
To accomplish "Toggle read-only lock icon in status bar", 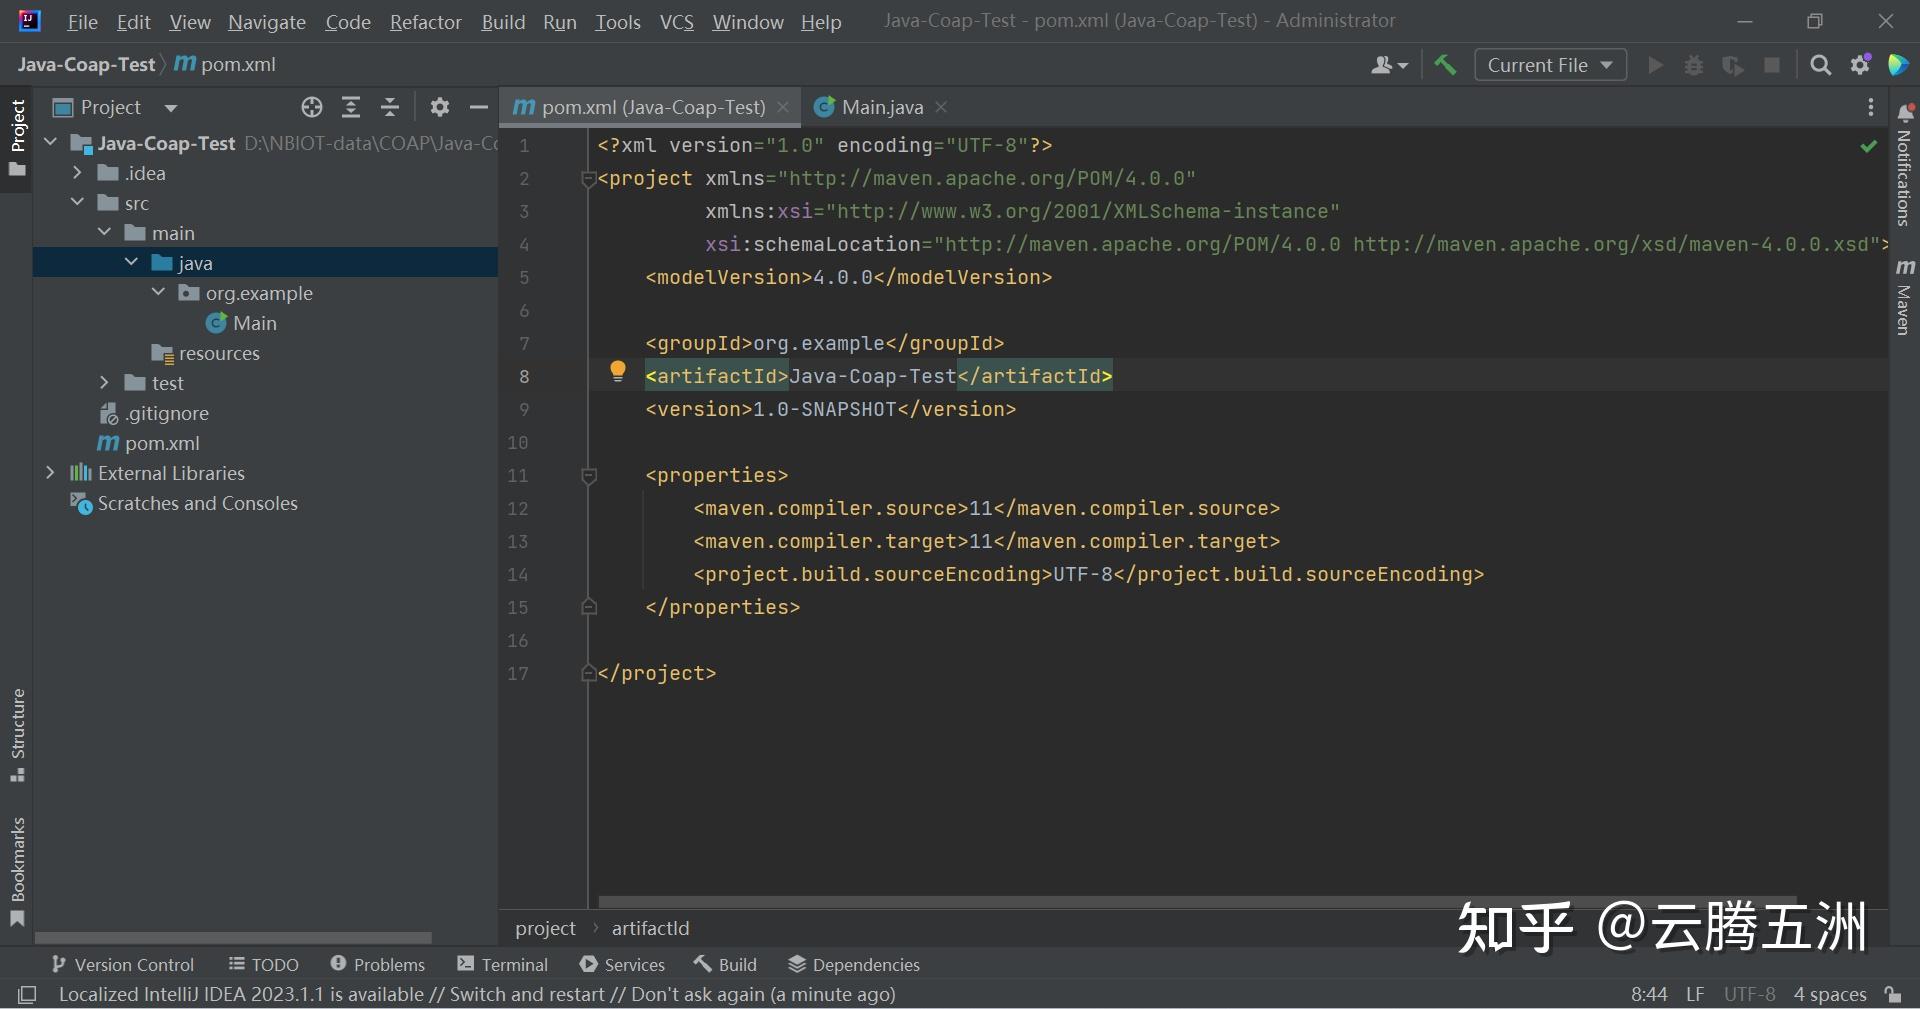I will click(x=1893, y=994).
